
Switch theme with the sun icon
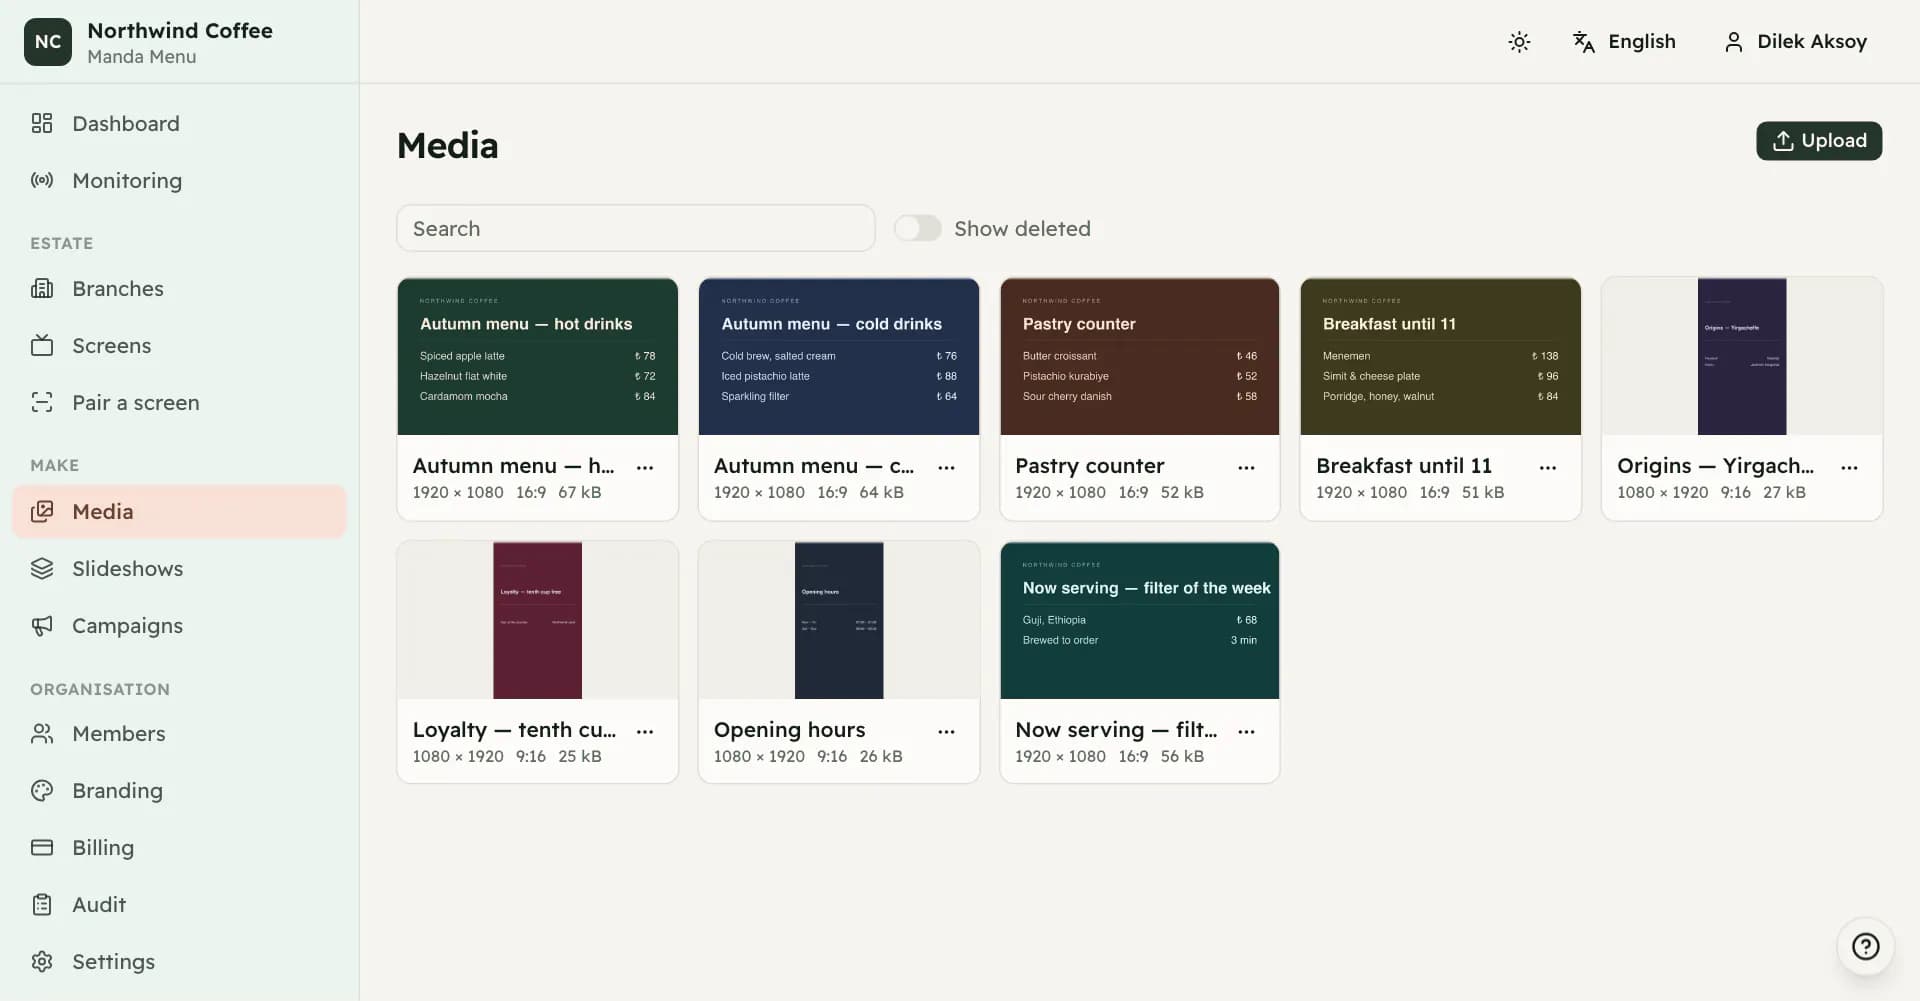point(1519,41)
